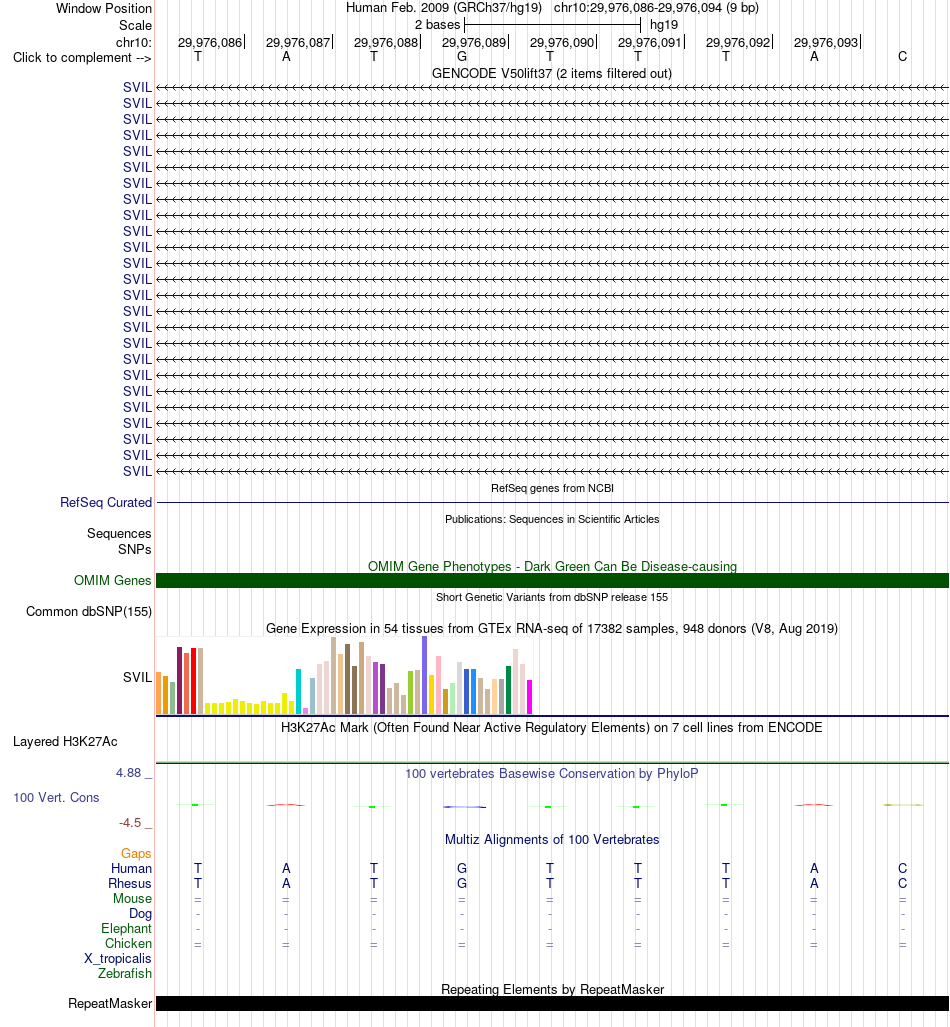This screenshot has width=950, height=1027.
Task: Click the 'Click to complement -->' label
Action: [82, 58]
